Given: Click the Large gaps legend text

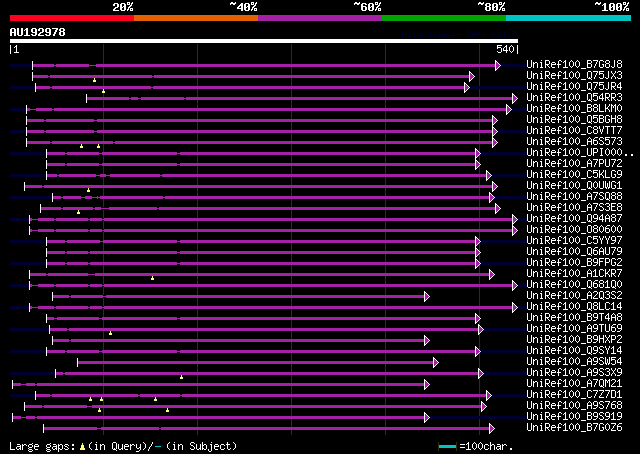Looking at the screenshot, I should point(123,446).
